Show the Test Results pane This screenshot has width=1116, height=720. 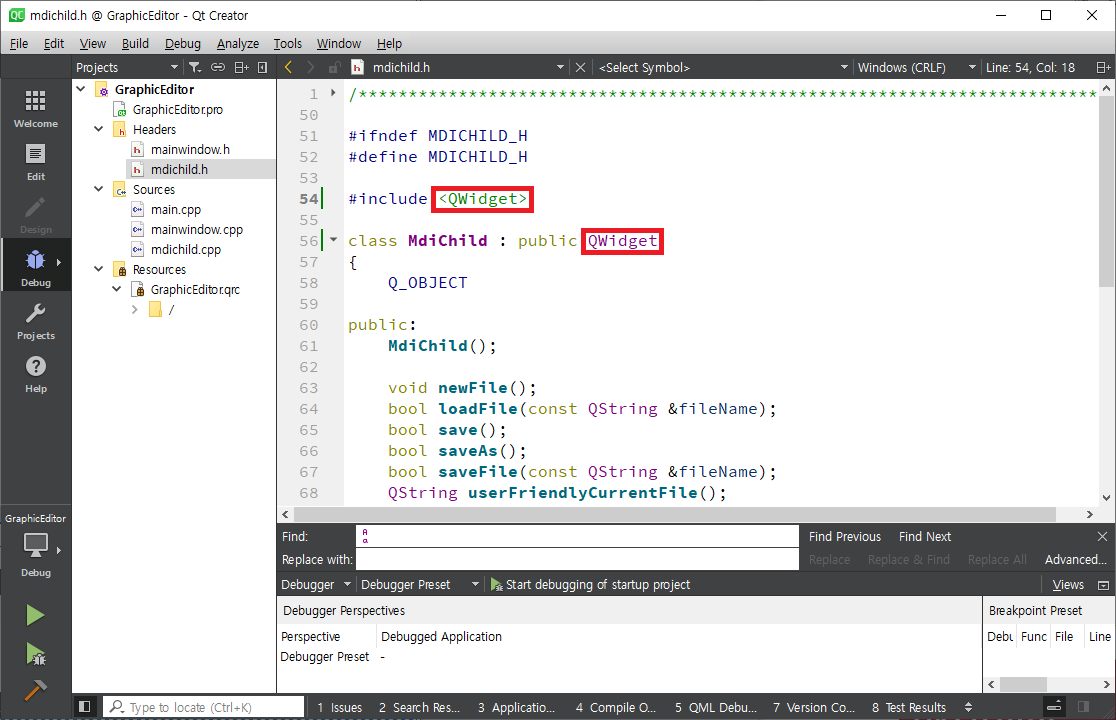[909, 707]
